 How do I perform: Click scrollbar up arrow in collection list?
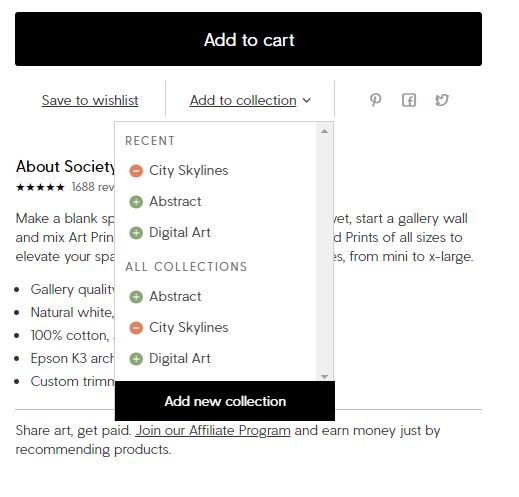[x=324, y=132]
